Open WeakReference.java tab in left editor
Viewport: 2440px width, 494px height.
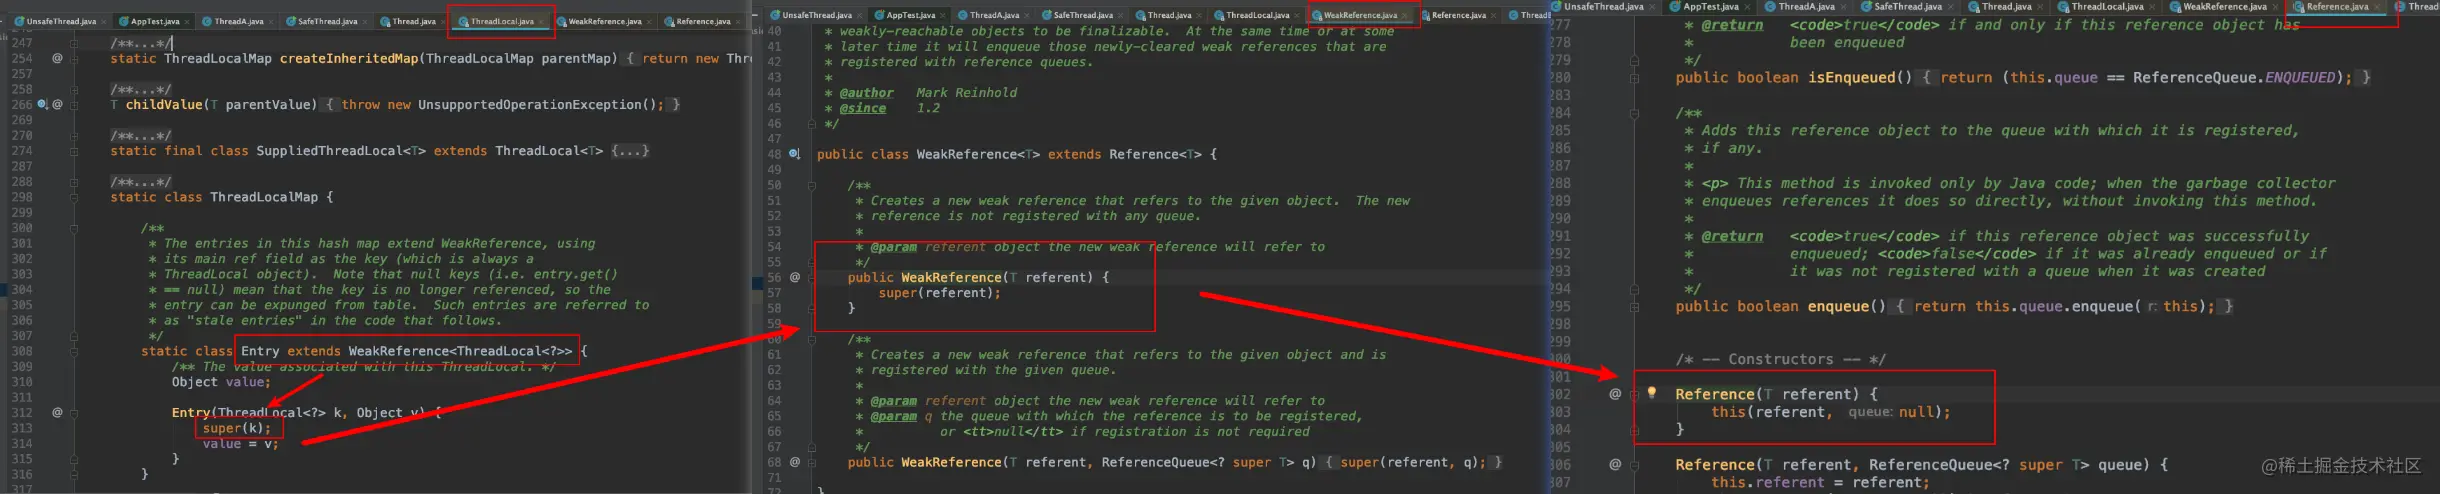click(604, 21)
